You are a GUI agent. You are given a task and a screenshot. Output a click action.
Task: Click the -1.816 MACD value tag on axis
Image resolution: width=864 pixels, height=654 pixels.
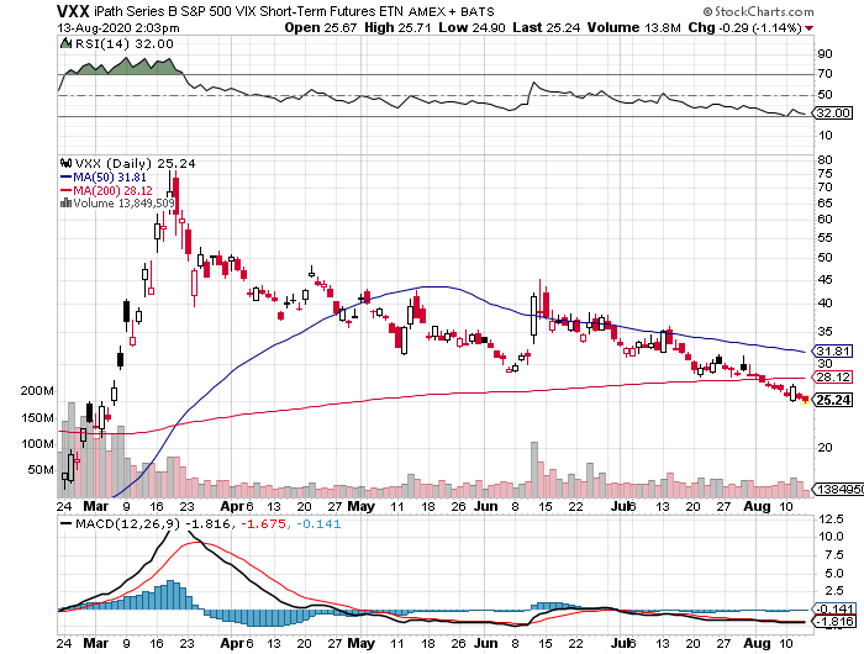click(x=834, y=621)
